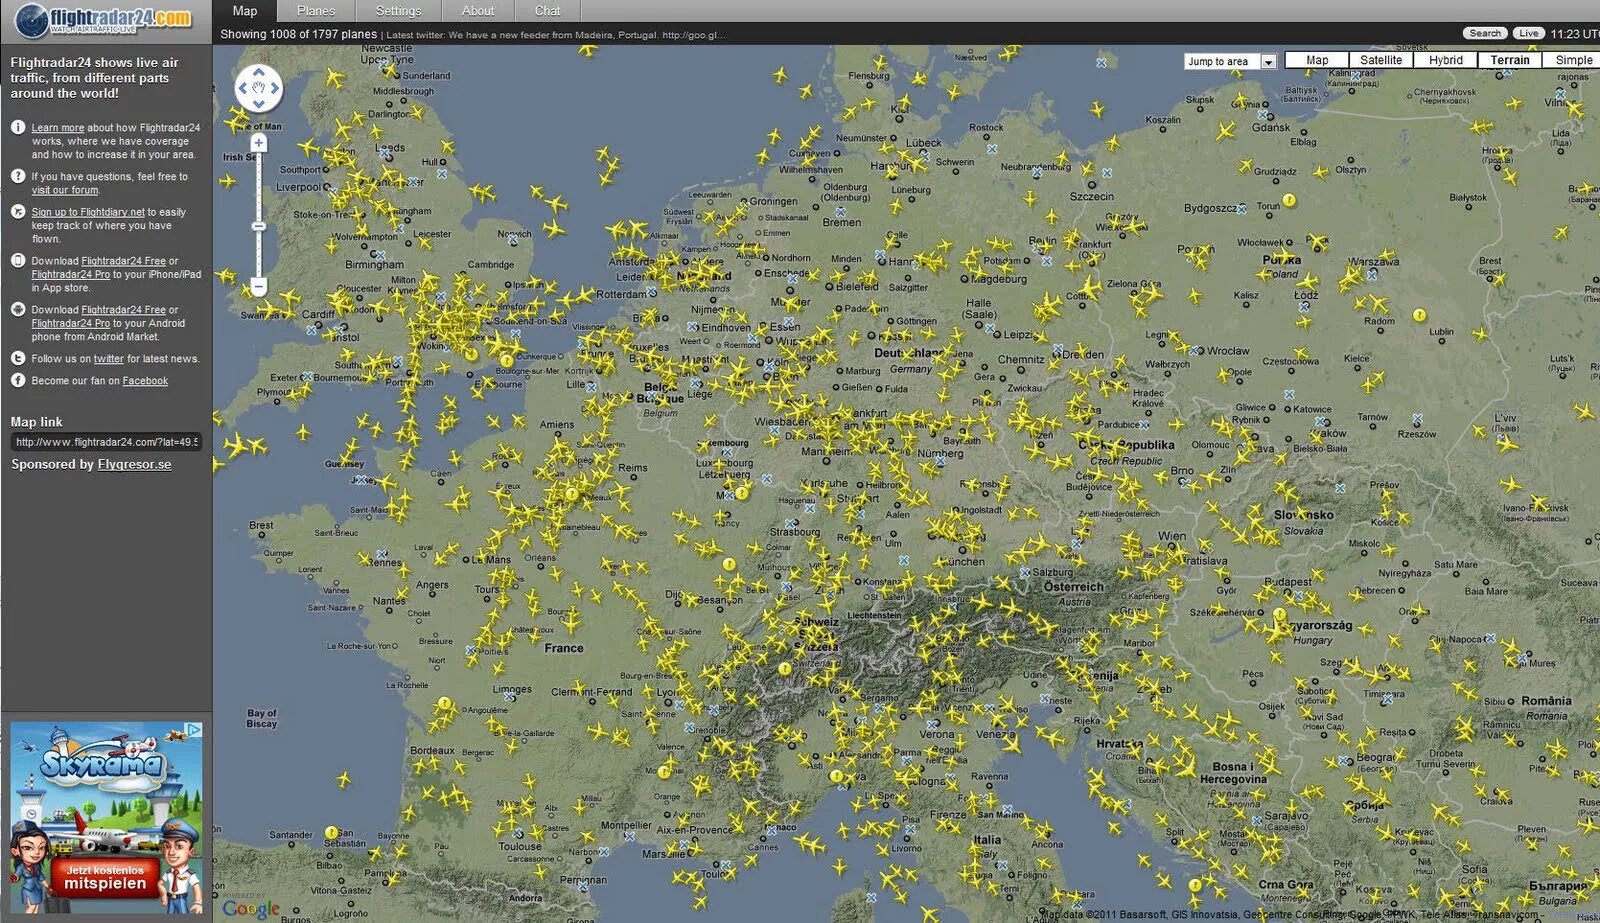Viewport: 1600px width, 923px height.
Task: Click the Jump to area dropdown arrow
Action: click(1268, 62)
